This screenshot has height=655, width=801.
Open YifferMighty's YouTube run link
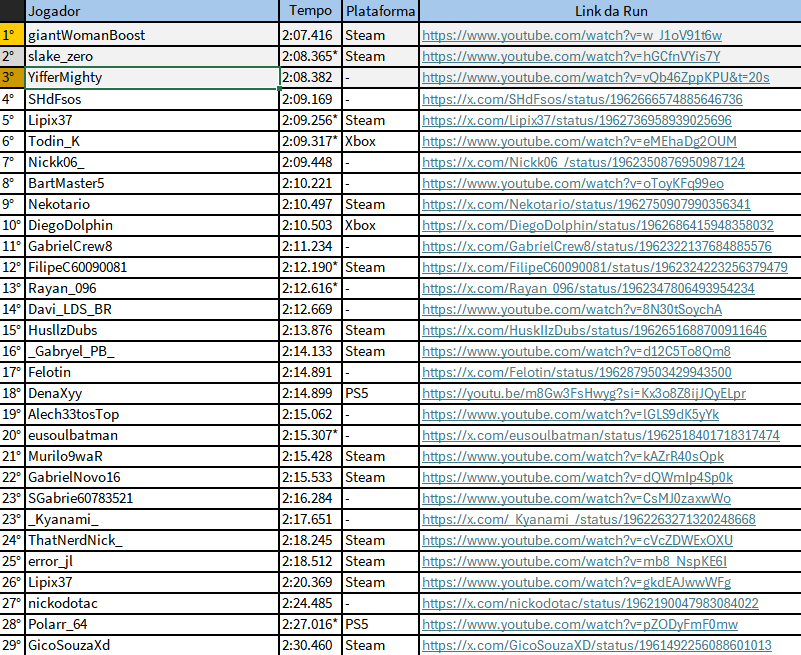[x=596, y=77]
